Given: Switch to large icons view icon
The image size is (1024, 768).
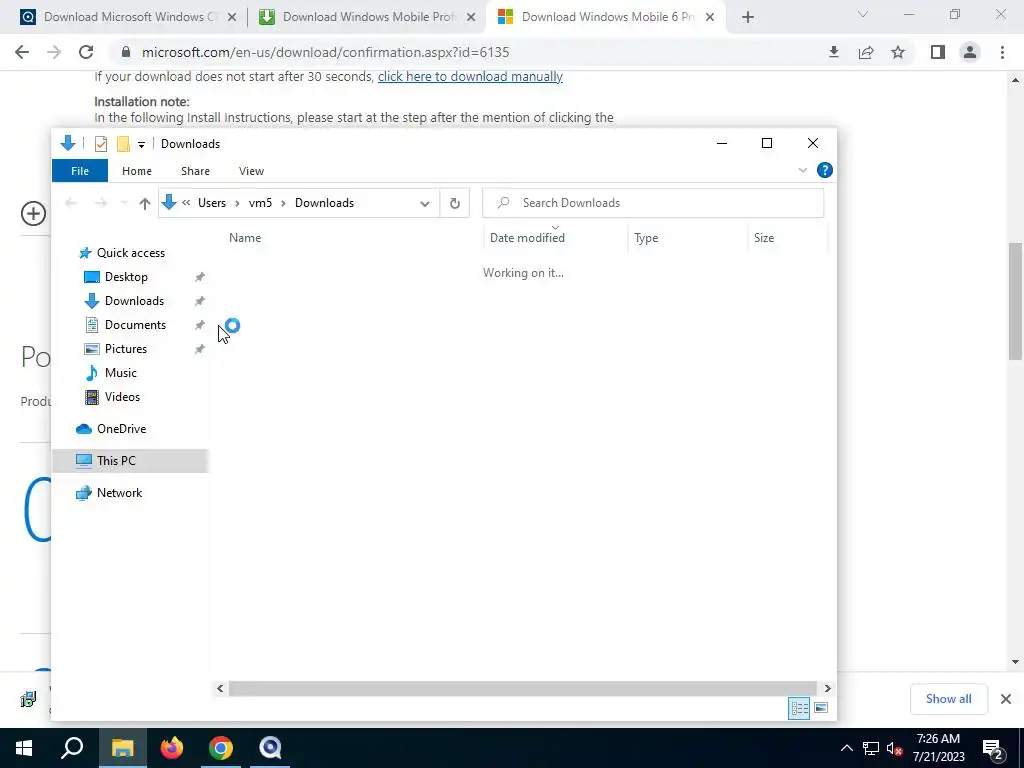Looking at the screenshot, I should coord(821,709).
